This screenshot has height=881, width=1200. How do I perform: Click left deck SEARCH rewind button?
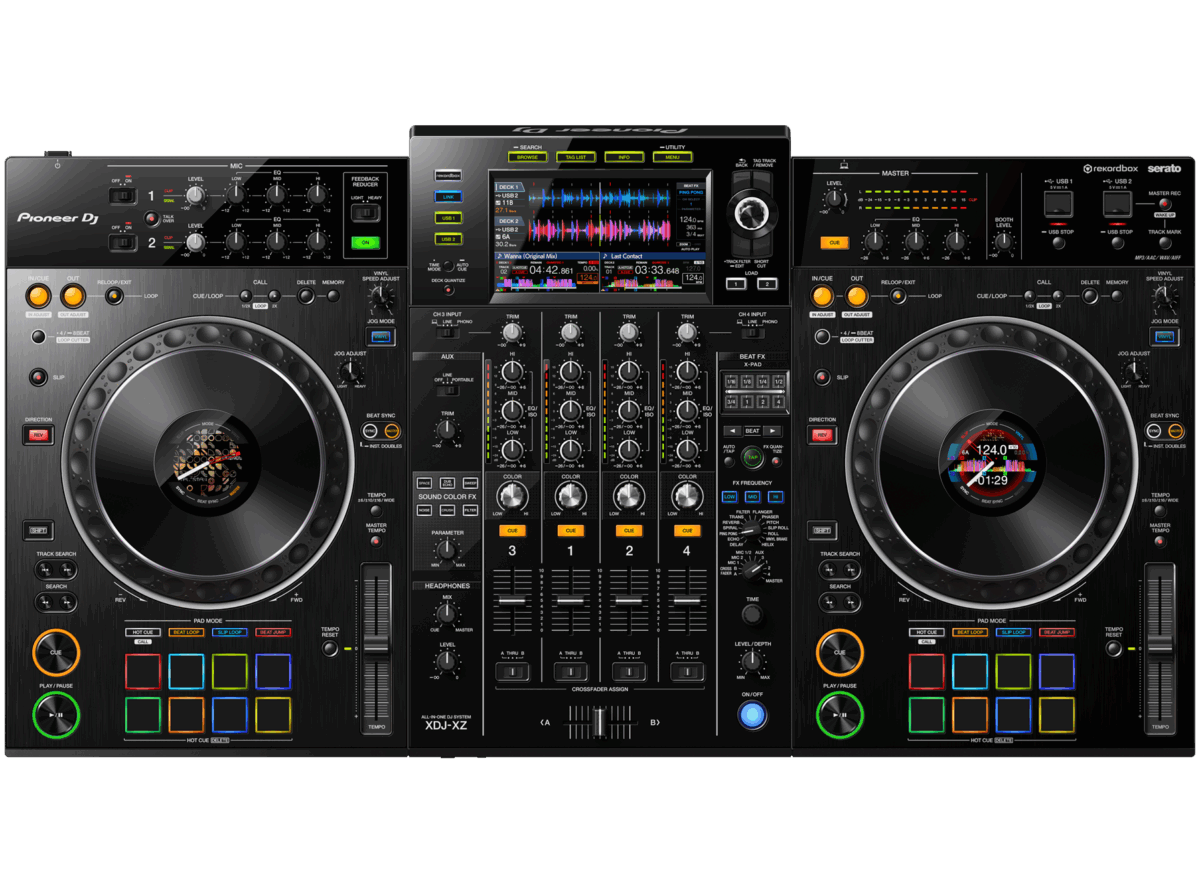(46, 603)
